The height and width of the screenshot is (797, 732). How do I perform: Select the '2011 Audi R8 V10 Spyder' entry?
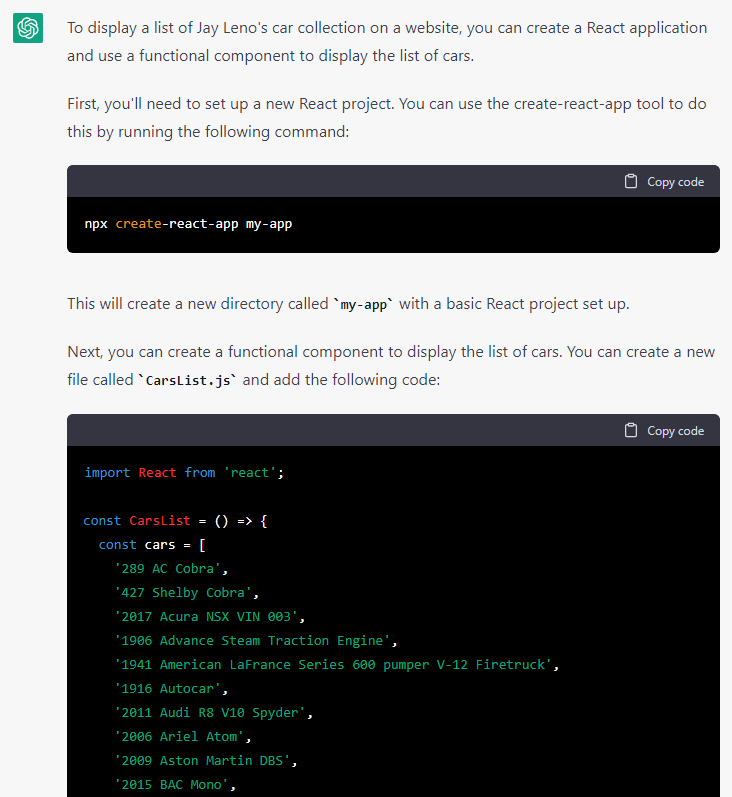coord(214,713)
